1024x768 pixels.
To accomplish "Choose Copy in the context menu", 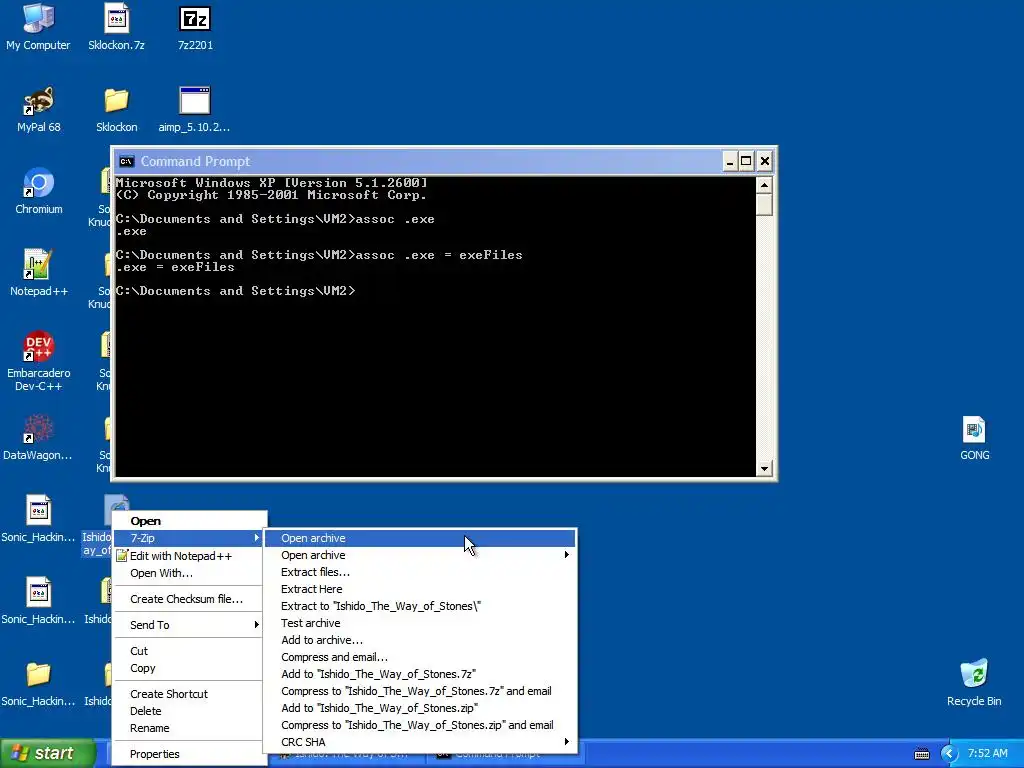I will click(x=190, y=668).
